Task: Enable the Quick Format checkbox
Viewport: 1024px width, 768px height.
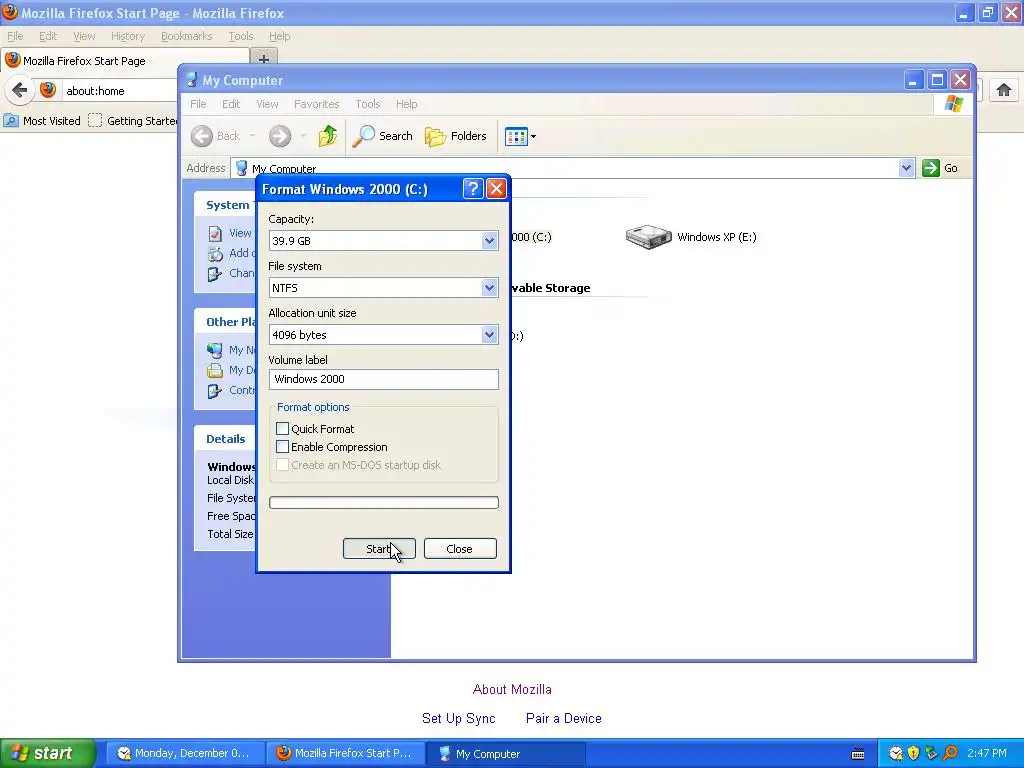Action: (x=282, y=429)
